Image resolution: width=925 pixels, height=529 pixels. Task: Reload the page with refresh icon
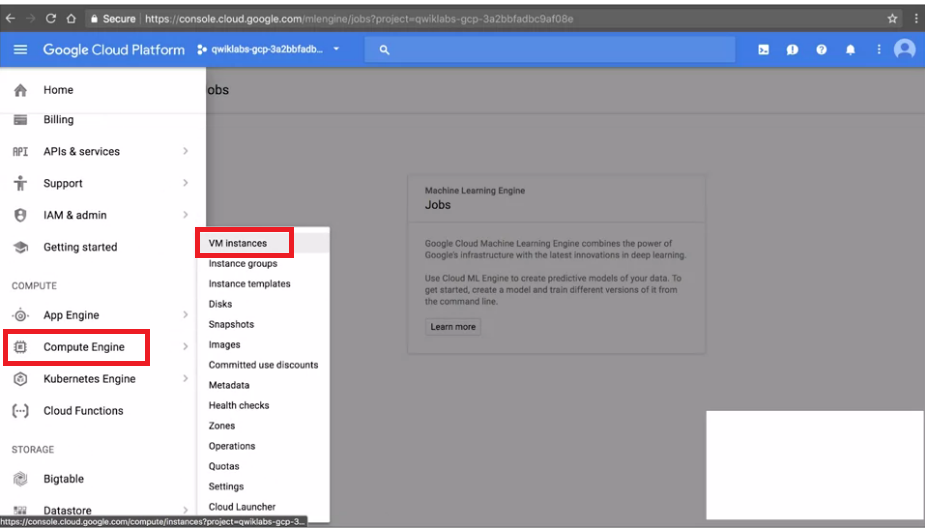51,19
